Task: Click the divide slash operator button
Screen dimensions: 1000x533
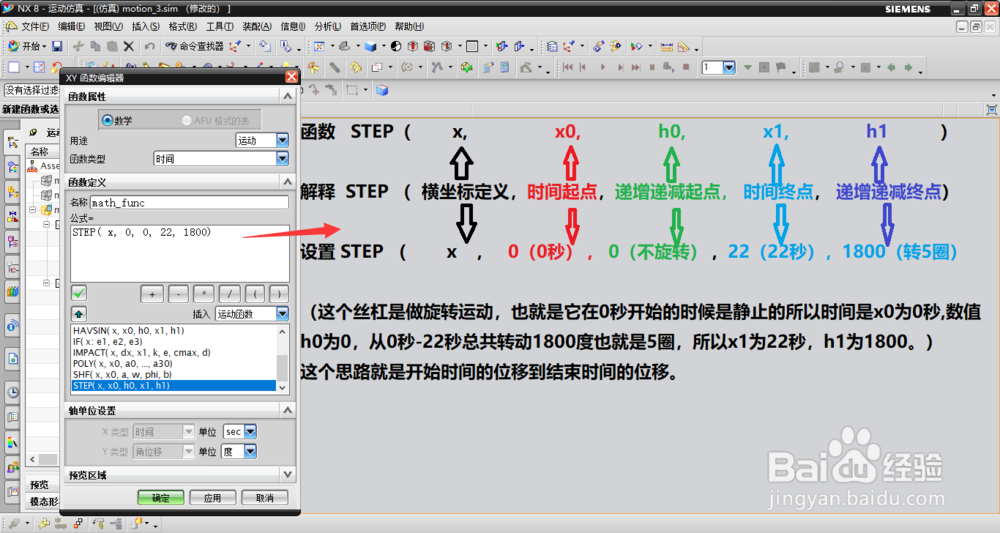Action: coord(230,294)
